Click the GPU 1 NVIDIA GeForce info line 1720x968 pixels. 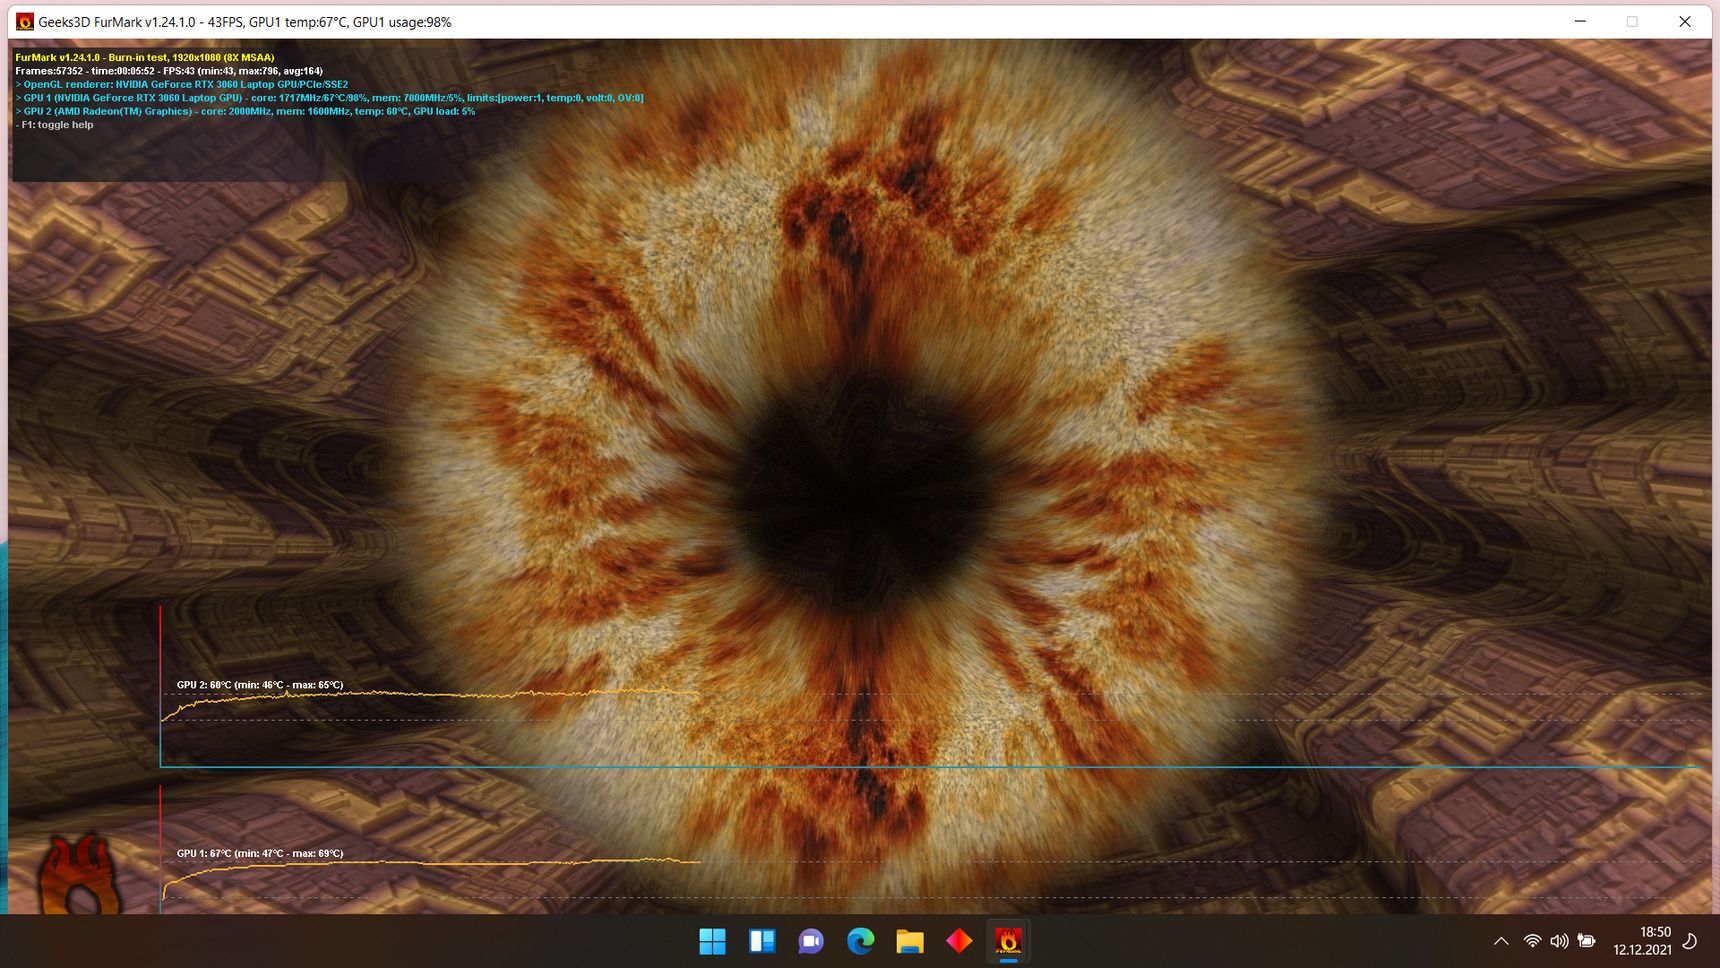click(329, 98)
